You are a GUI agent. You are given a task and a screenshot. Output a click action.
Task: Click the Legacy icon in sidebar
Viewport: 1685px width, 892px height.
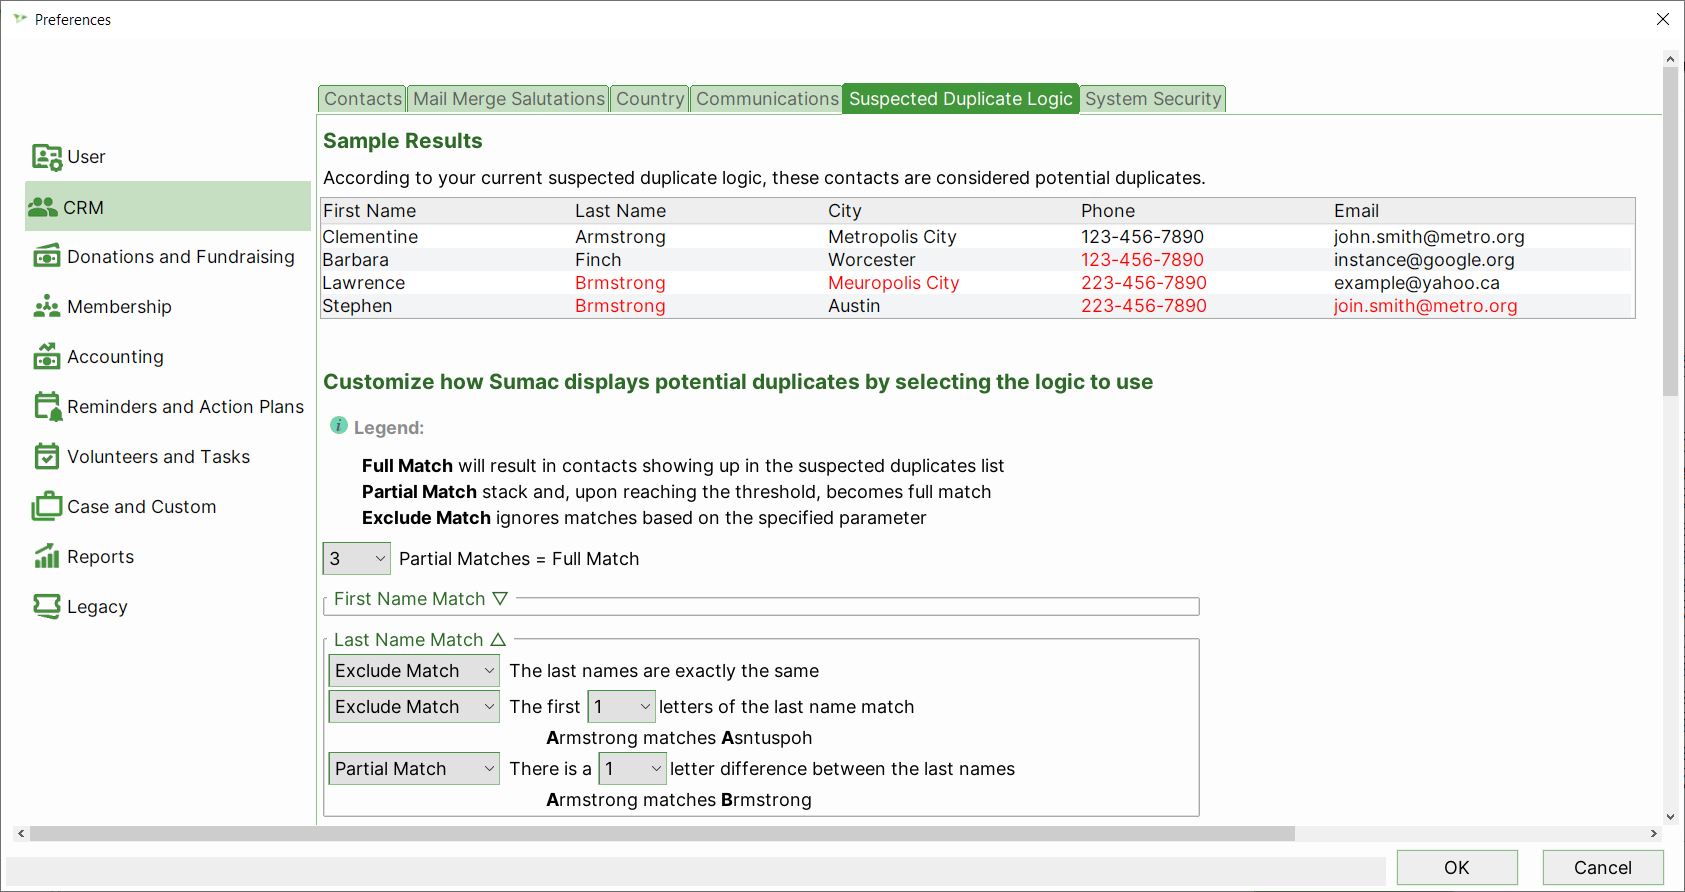click(47, 606)
